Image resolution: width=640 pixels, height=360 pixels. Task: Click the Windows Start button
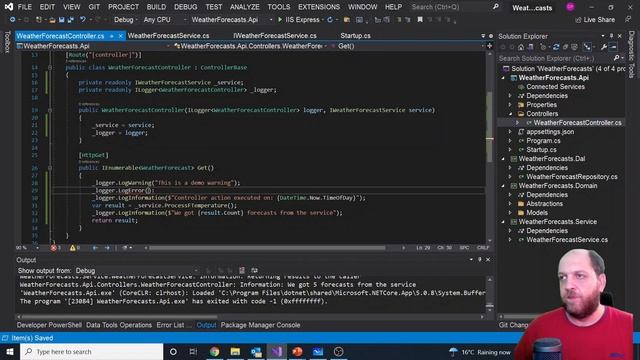(x=10, y=351)
